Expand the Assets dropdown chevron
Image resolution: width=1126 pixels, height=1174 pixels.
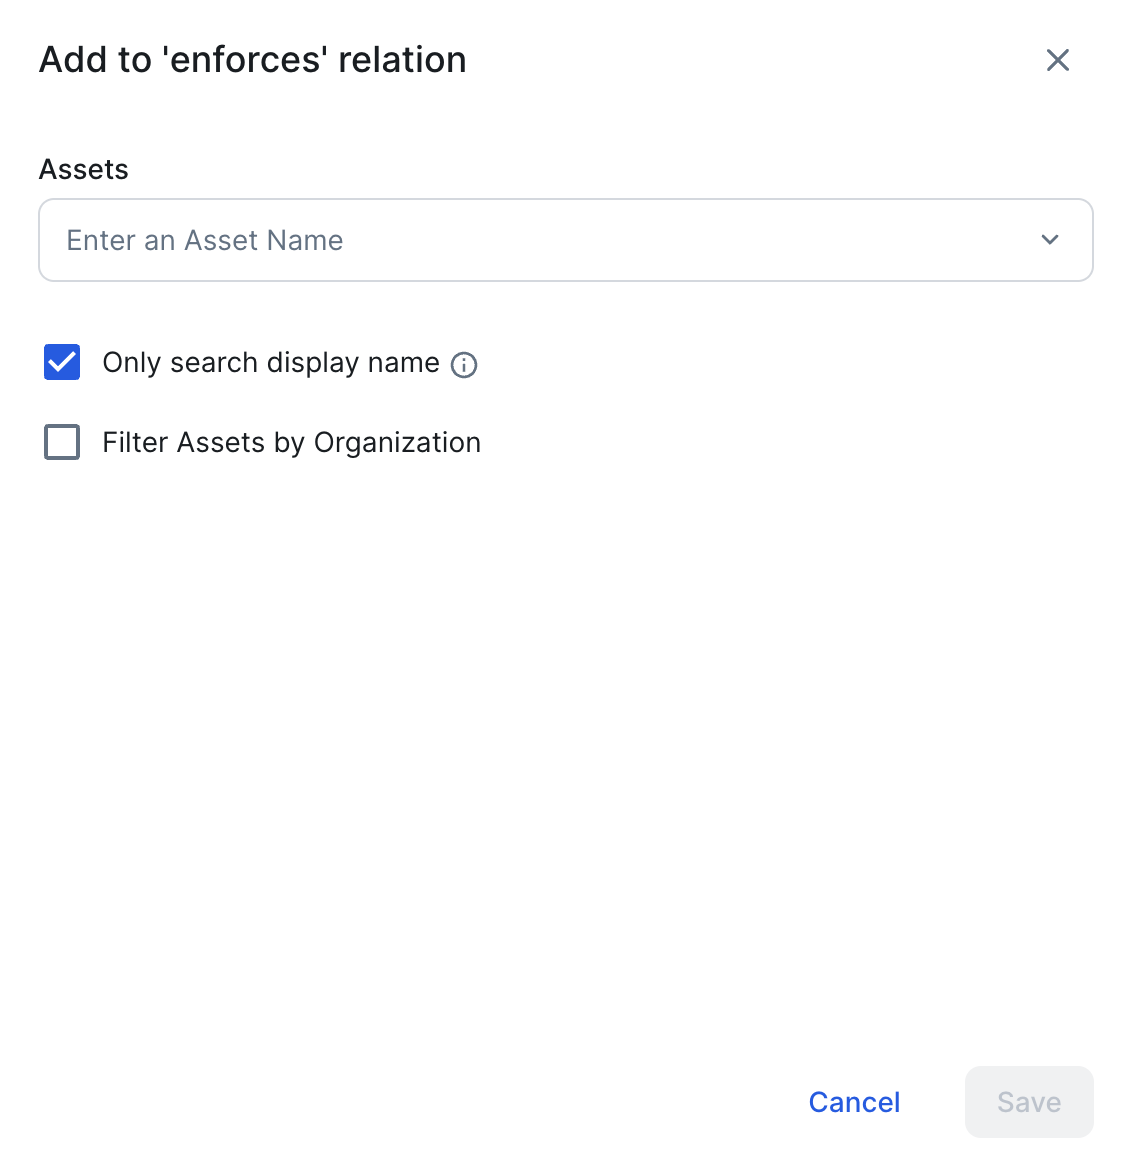pyautogui.click(x=1050, y=240)
